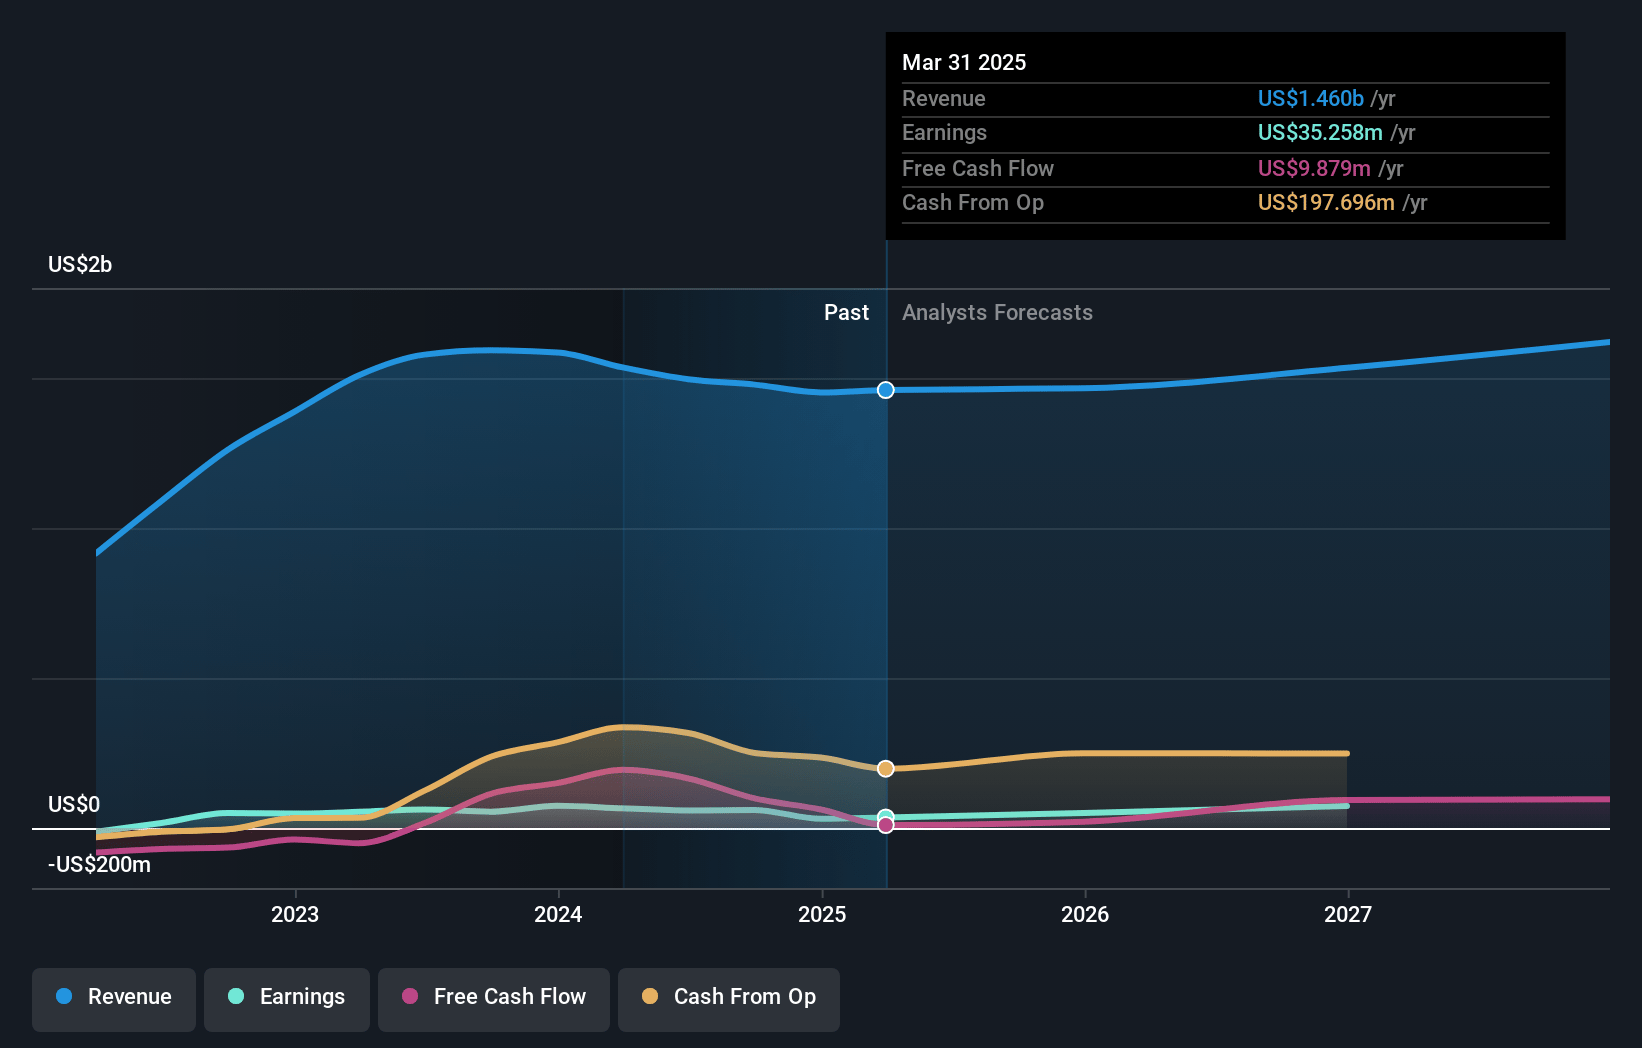
Task: Toggle the Earnings legend button
Action: 287,999
